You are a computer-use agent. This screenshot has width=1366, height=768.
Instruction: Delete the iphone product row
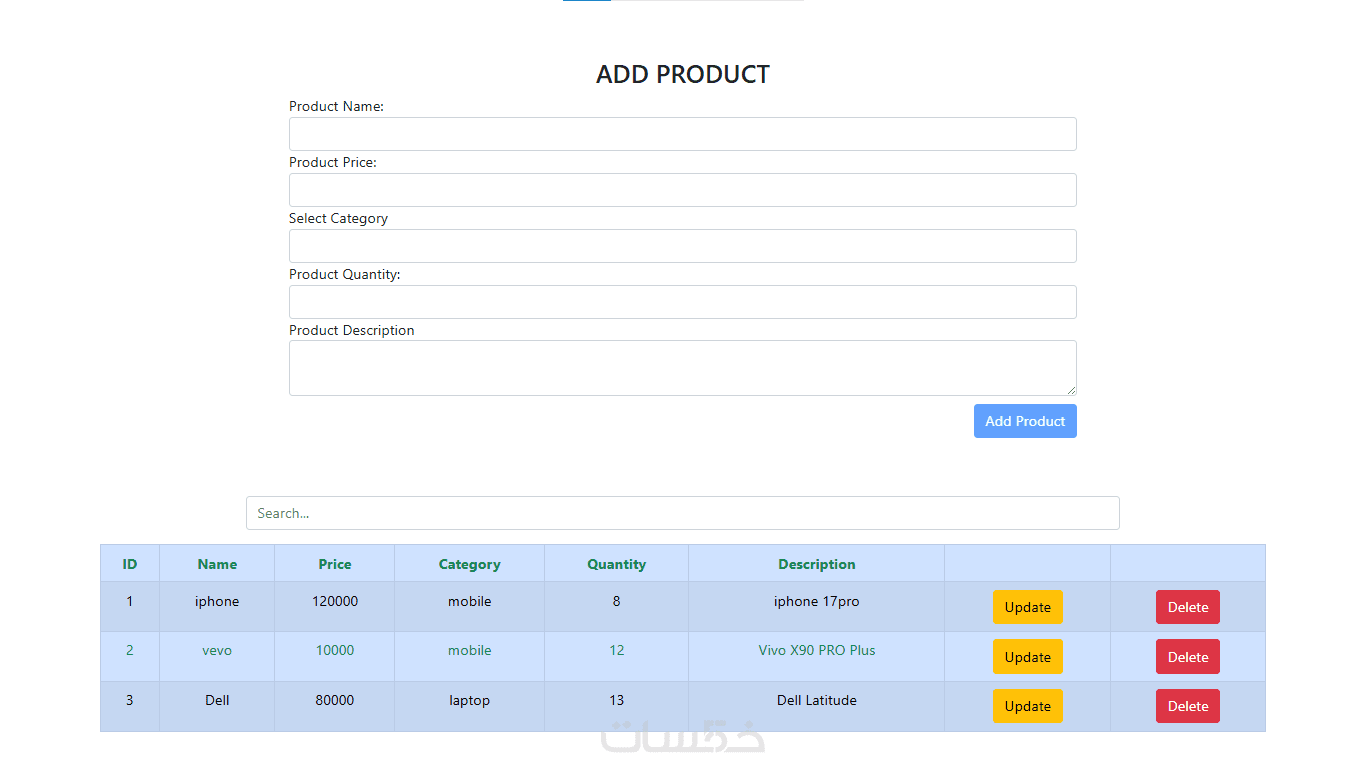(1187, 607)
